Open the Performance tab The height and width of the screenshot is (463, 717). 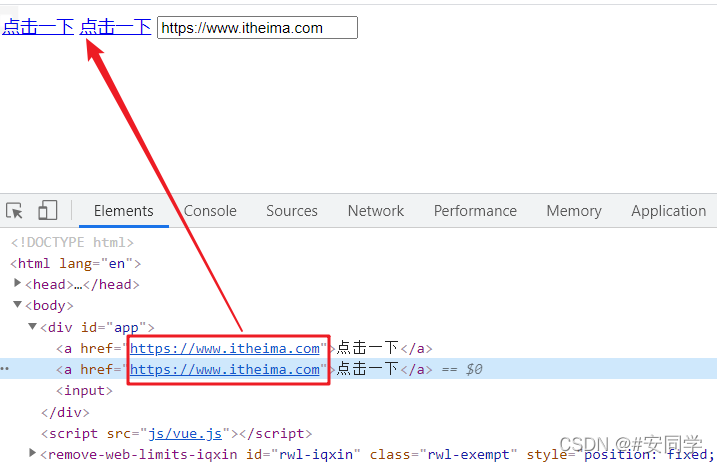(x=475, y=211)
